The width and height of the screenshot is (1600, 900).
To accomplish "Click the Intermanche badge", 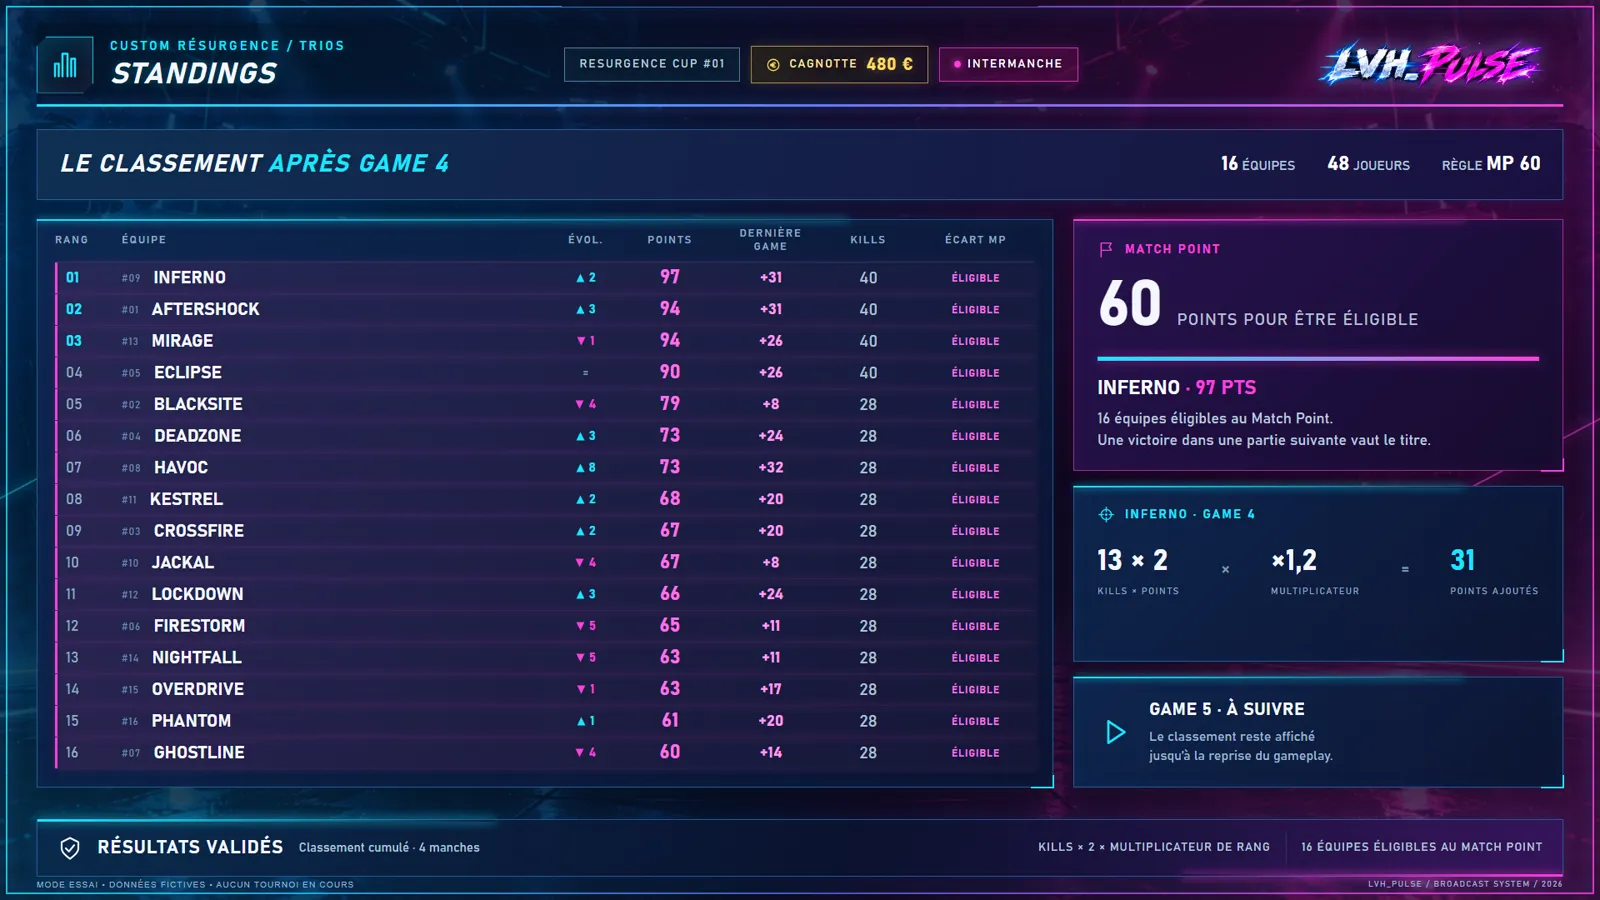I will click(1008, 64).
